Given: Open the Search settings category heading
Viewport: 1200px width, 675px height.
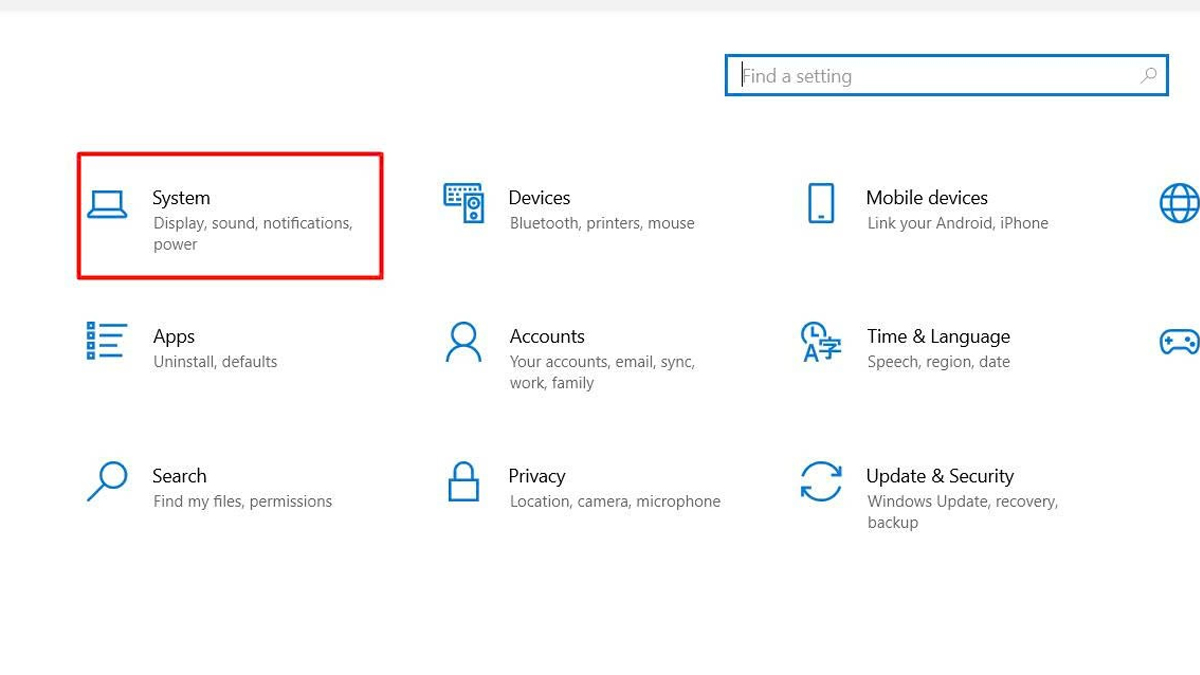Looking at the screenshot, I should pos(179,476).
